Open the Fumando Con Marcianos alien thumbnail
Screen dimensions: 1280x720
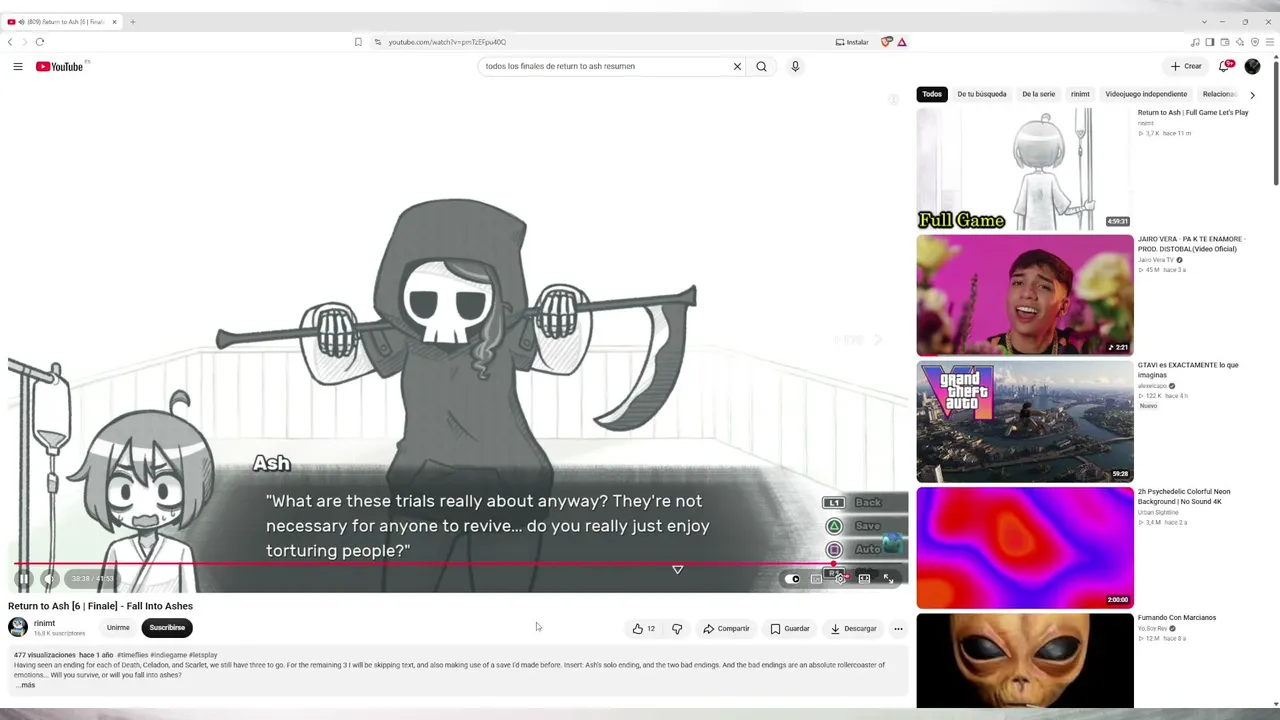pos(1025,661)
